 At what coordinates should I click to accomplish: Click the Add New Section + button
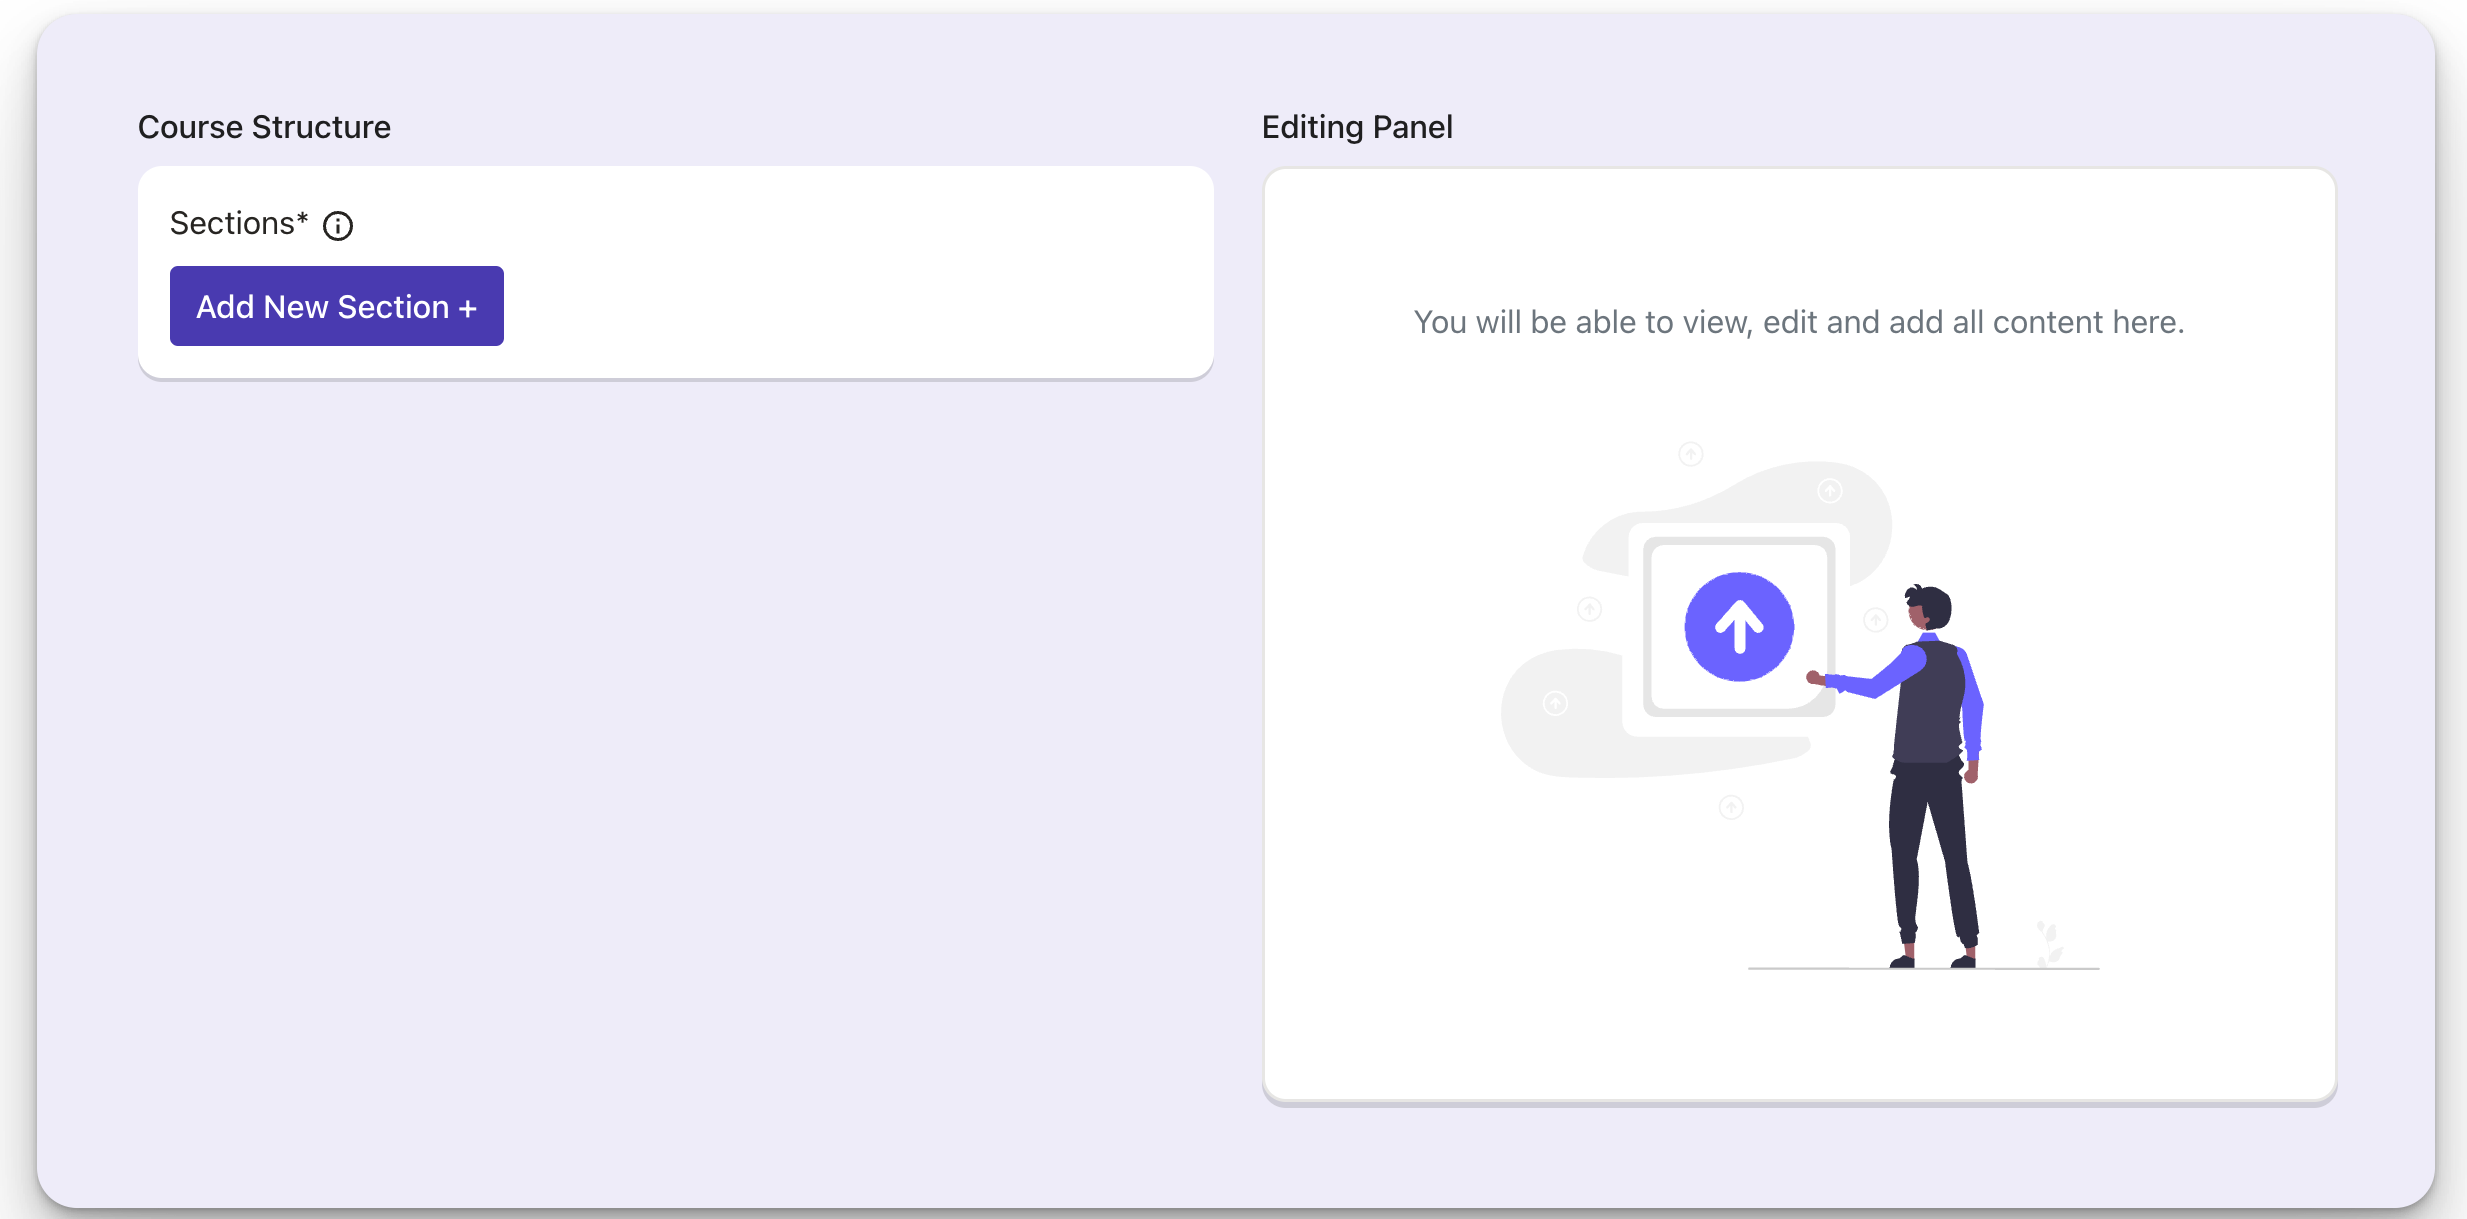[x=337, y=306]
